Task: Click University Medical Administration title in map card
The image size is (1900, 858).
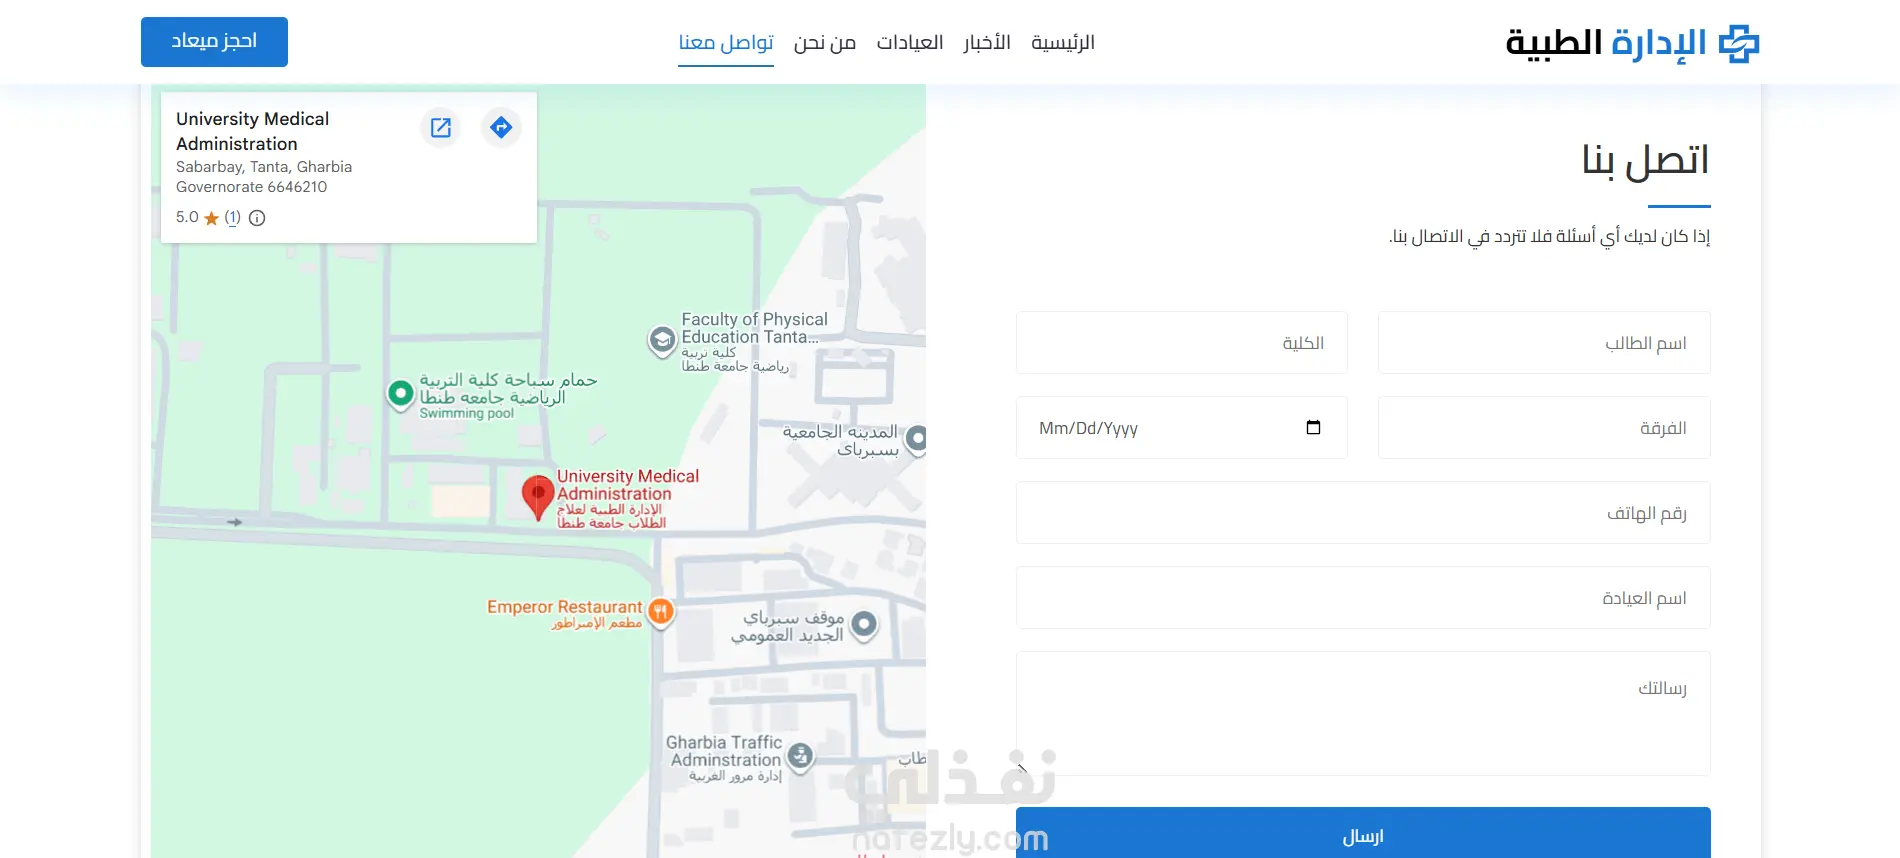Action: (x=253, y=131)
